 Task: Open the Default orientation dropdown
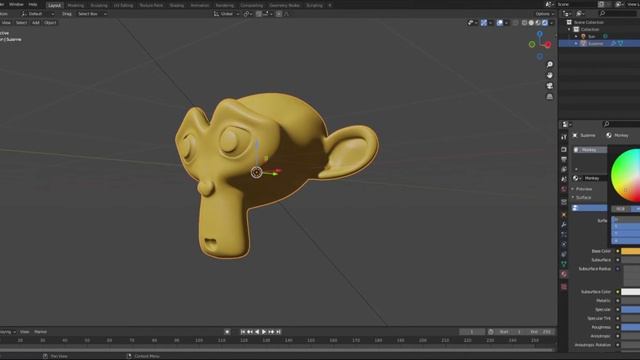[x=38, y=14]
